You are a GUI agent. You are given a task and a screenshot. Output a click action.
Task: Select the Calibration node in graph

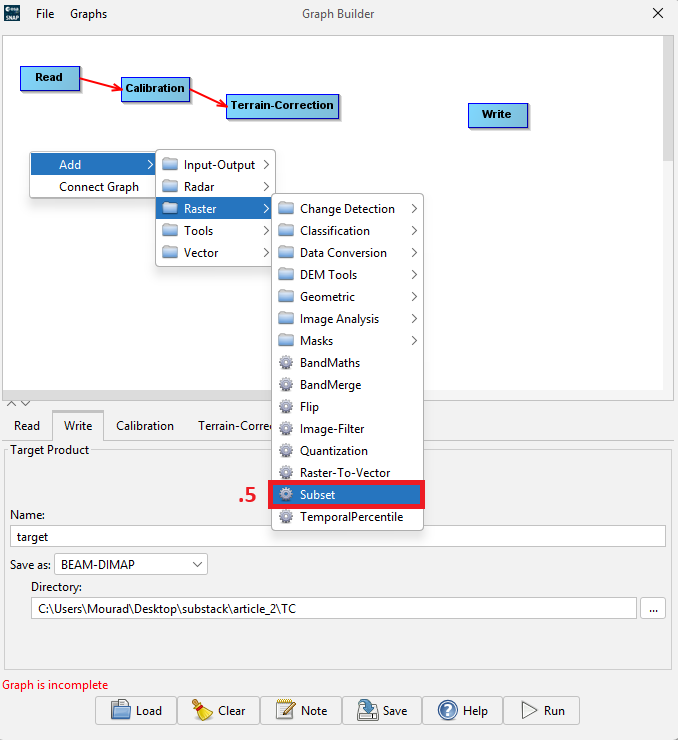click(x=155, y=89)
